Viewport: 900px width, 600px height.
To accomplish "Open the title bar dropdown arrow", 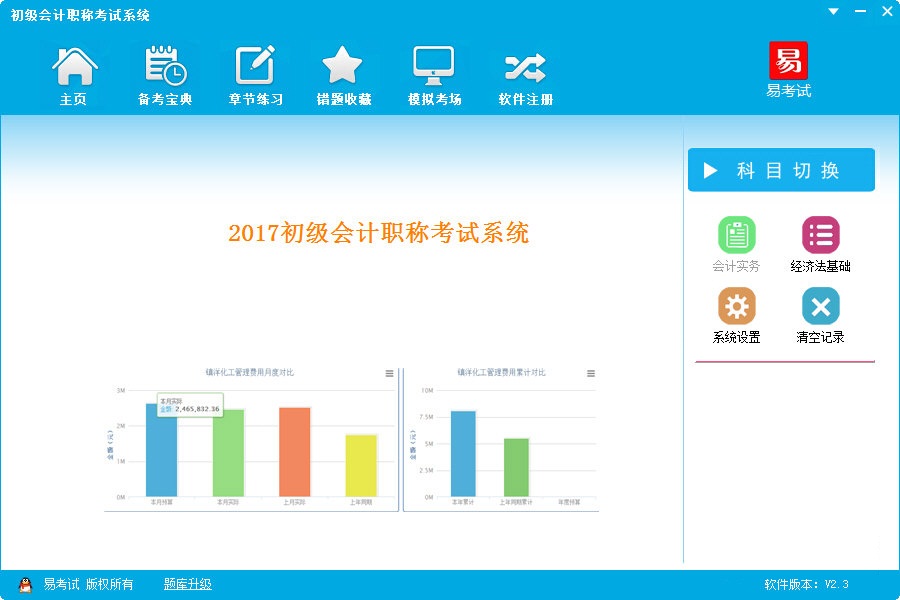I will (833, 11).
